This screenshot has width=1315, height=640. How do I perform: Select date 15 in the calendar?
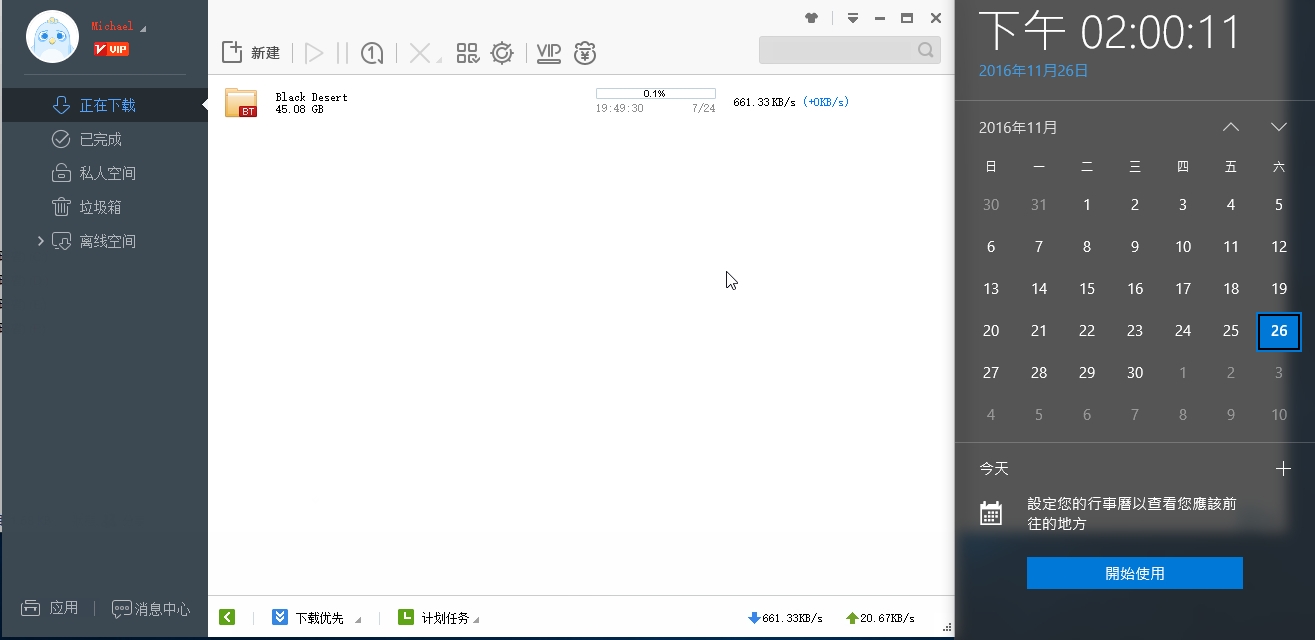tap(1087, 289)
